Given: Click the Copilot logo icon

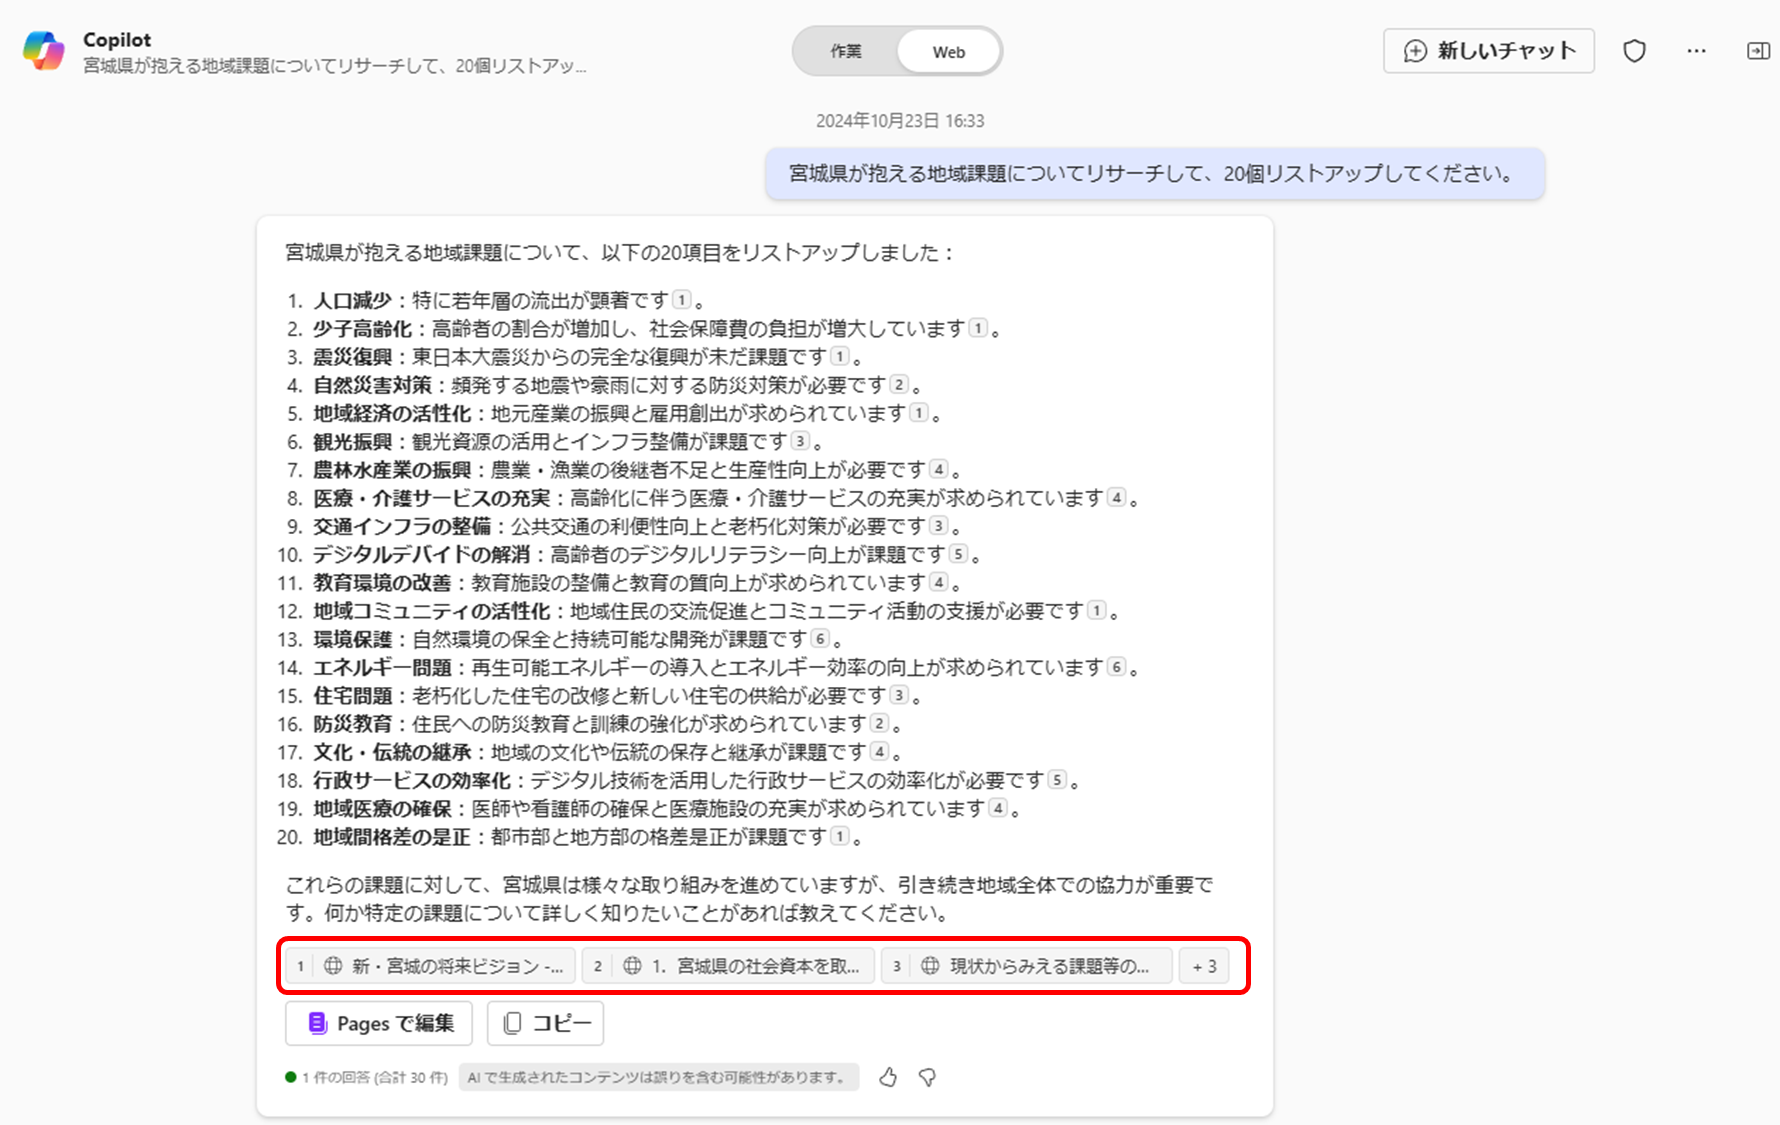Looking at the screenshot, I should click(44, 50).
